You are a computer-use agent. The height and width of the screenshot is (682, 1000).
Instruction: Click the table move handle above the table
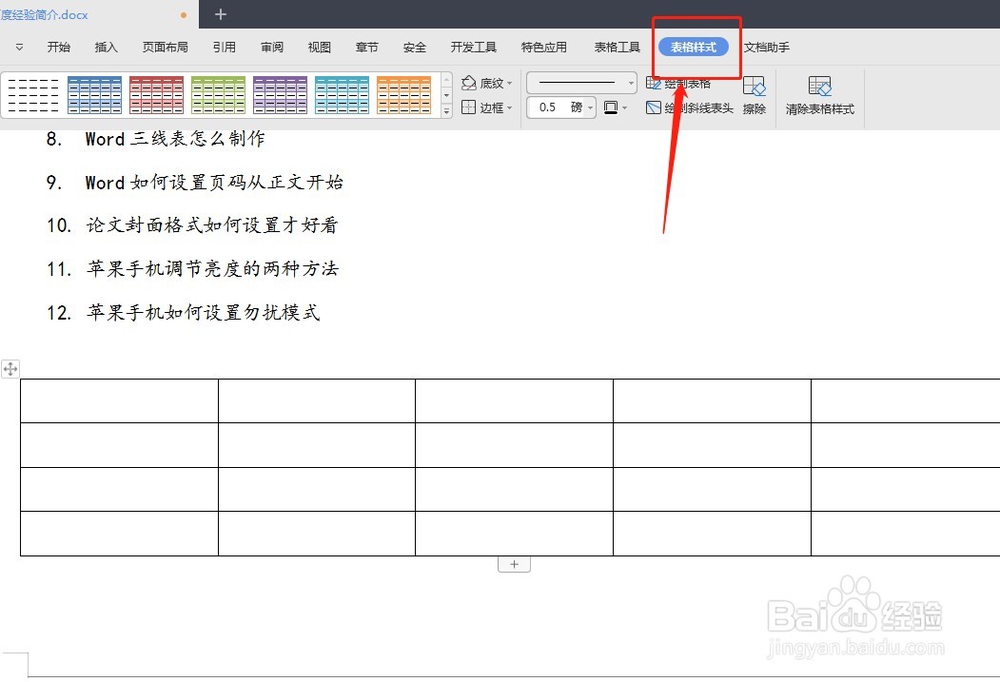tap(11, 369)
